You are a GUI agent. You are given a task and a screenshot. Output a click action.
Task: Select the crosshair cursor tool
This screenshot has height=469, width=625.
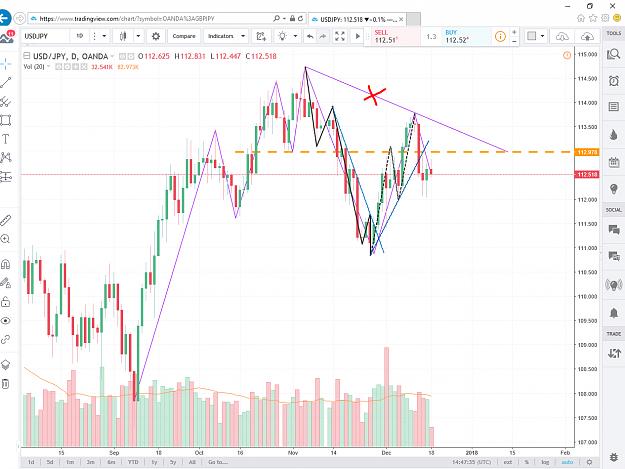click(6, 64)
